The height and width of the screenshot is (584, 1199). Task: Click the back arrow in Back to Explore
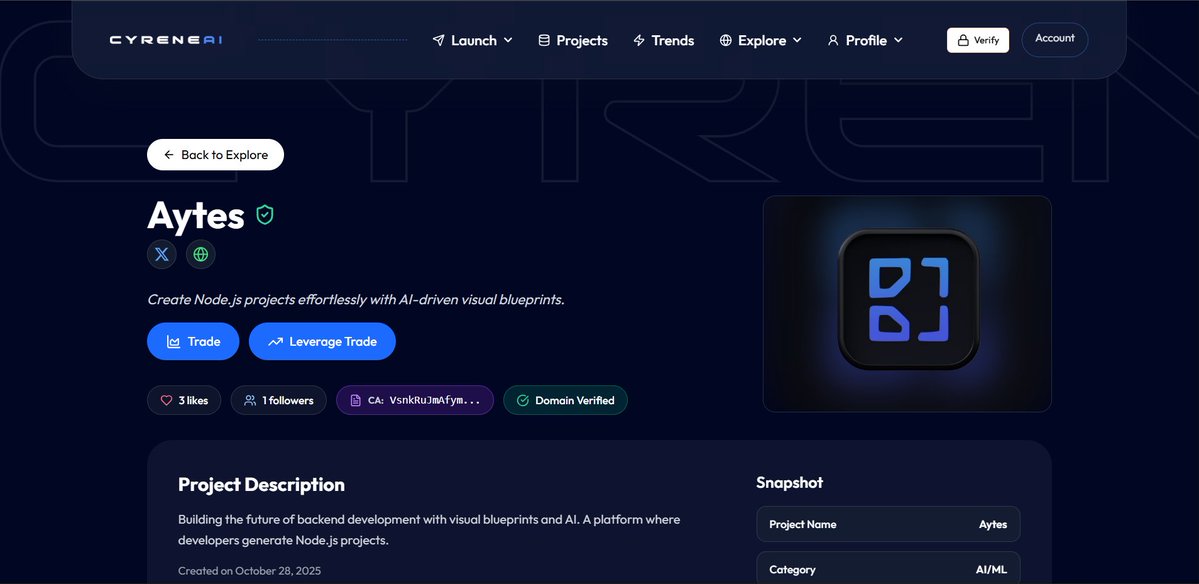coord(169,154)
